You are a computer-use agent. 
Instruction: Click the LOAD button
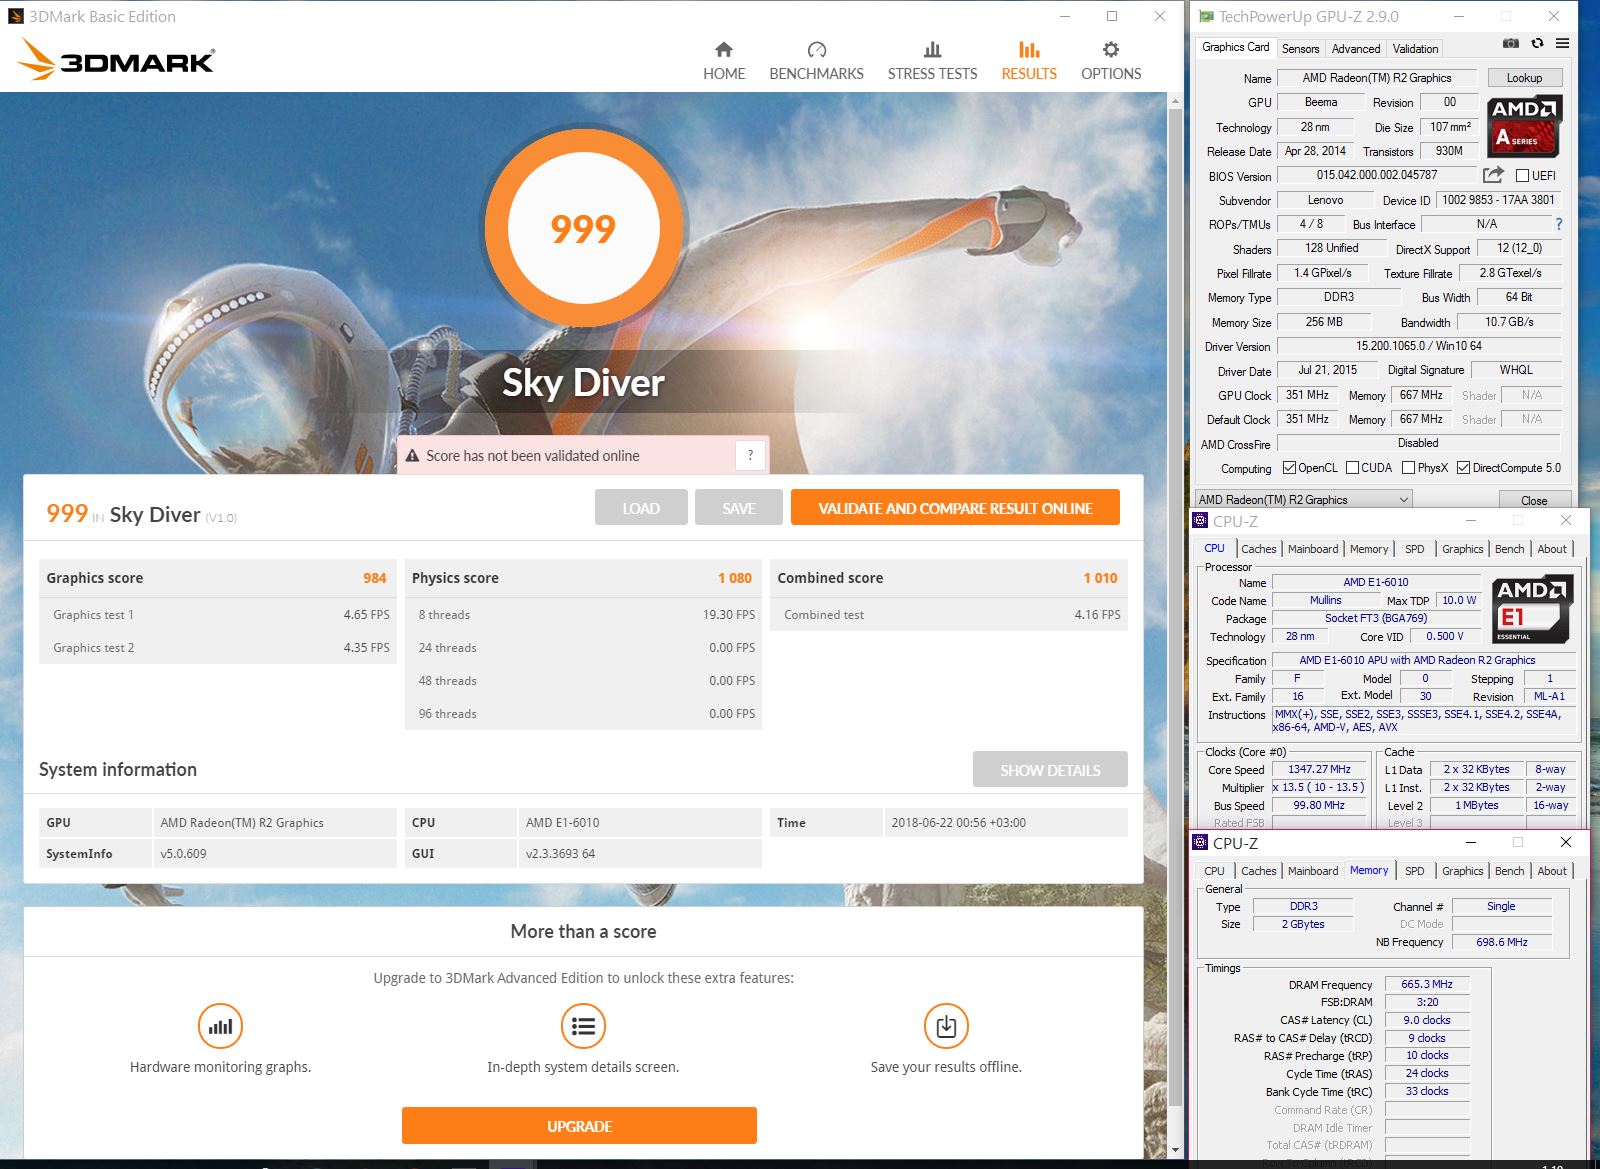click(x=641, y=508)
